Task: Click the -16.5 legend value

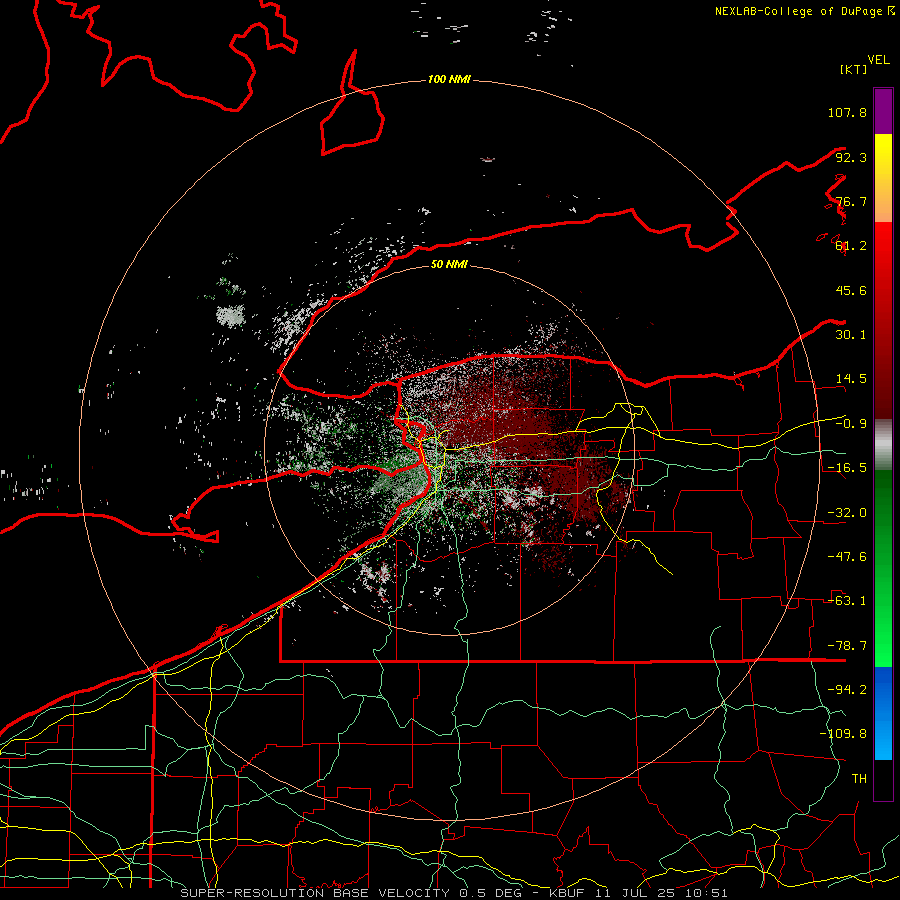Action: pyautogui.click(x=847, y=468)
